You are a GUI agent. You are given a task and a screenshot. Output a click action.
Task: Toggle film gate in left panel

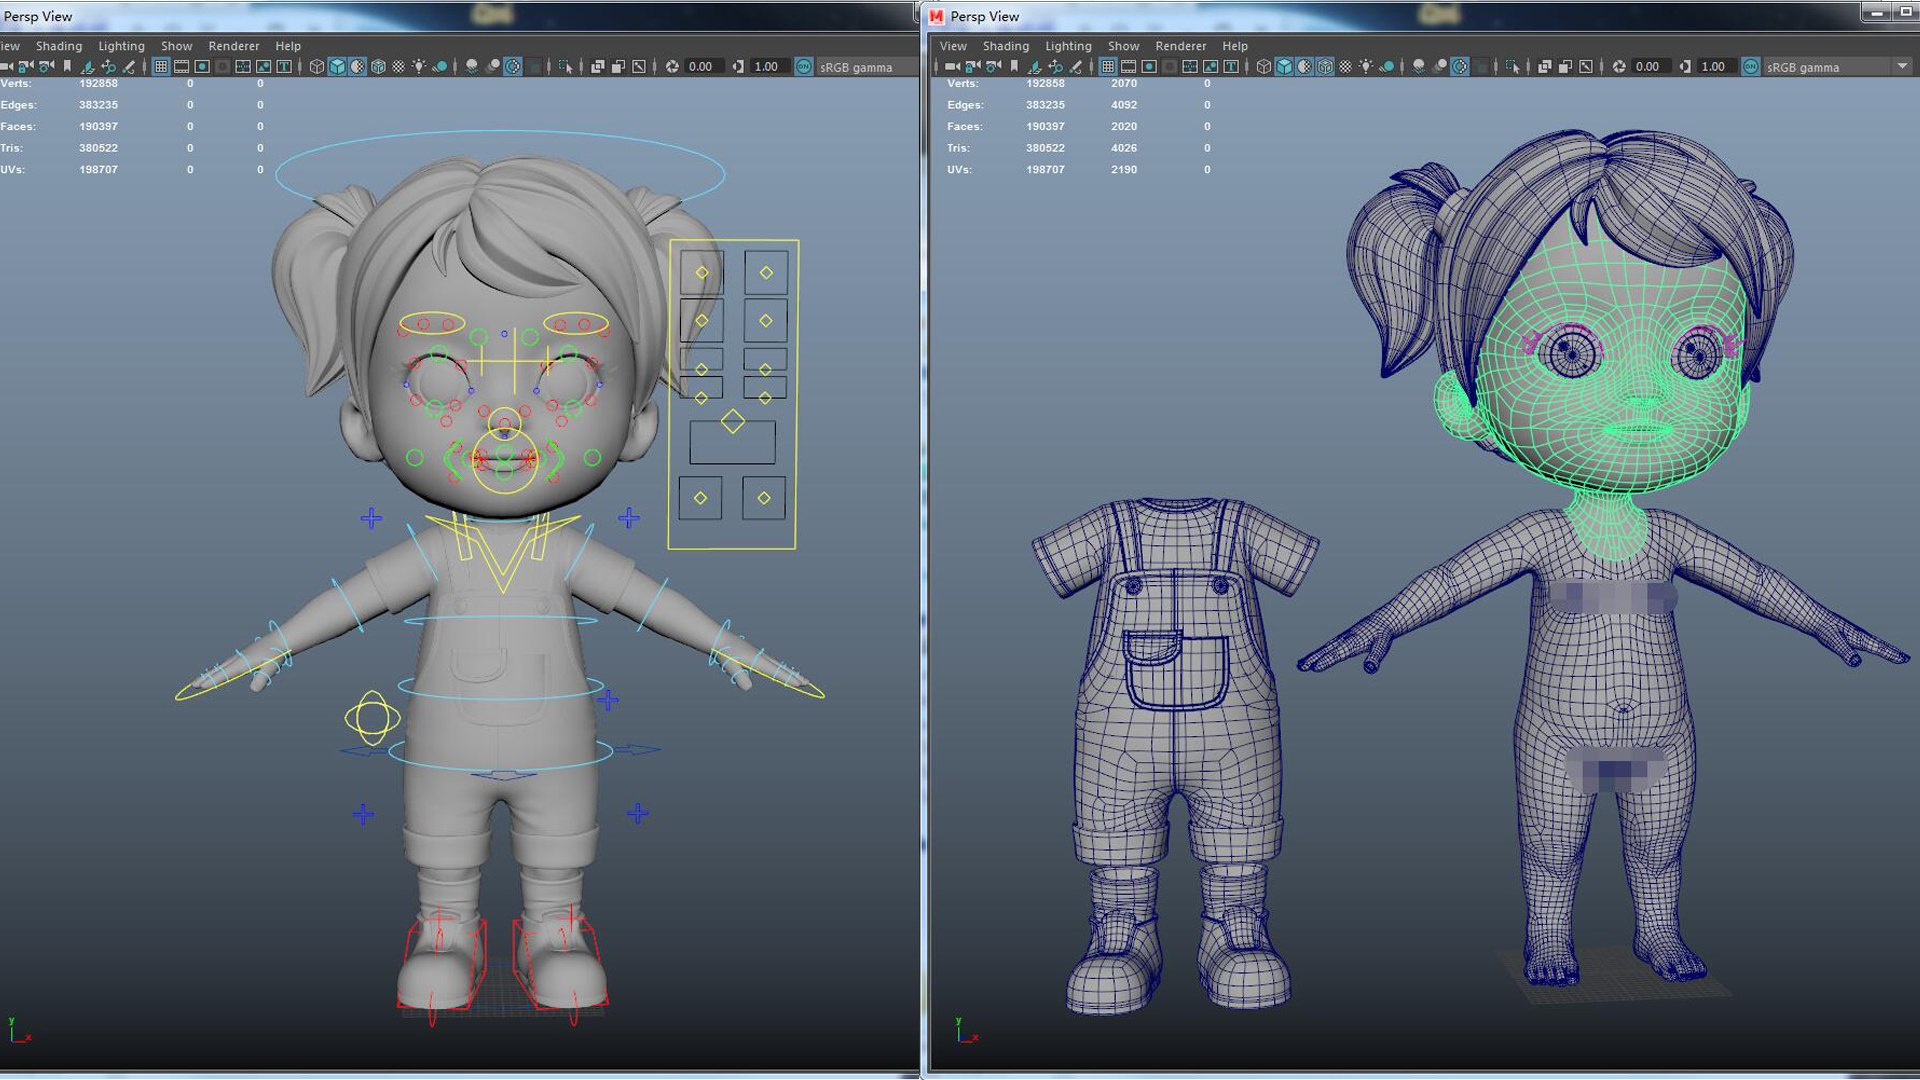pyautogui.click(x=181, y=67)
